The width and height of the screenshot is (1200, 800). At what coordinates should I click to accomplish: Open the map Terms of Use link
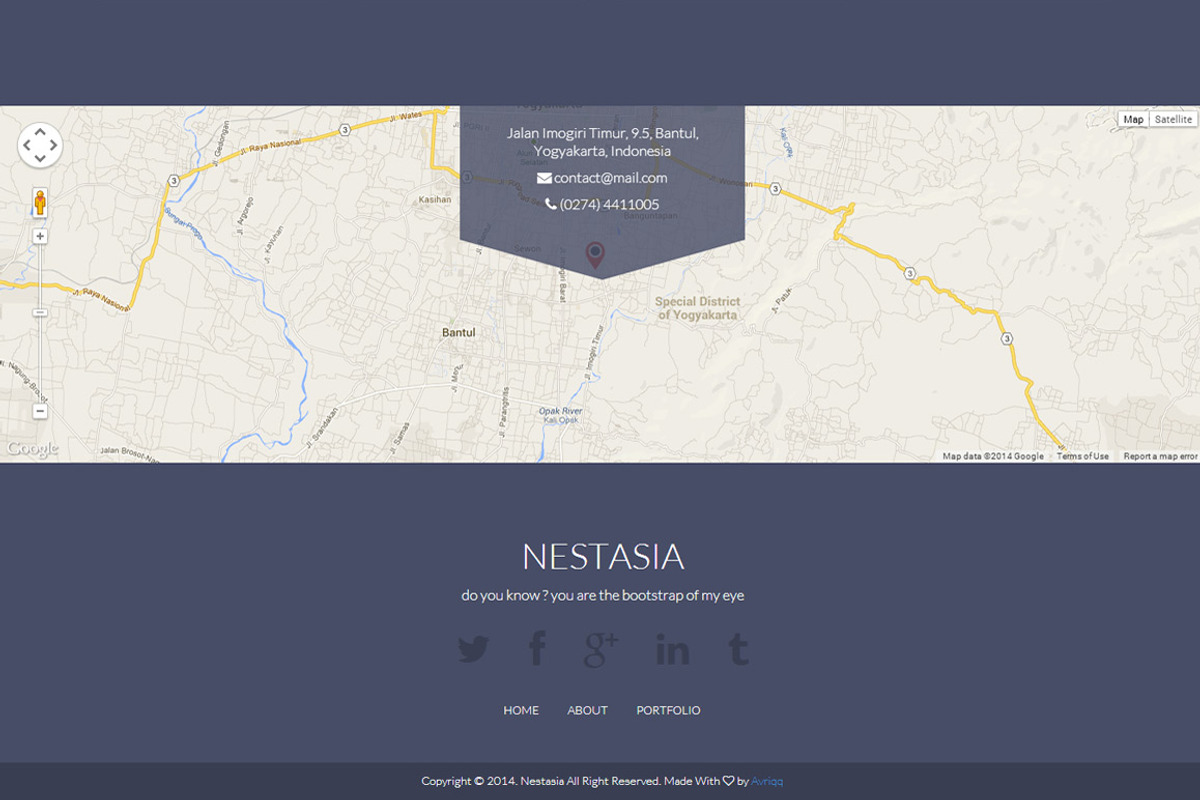[x=1083, y=456]
